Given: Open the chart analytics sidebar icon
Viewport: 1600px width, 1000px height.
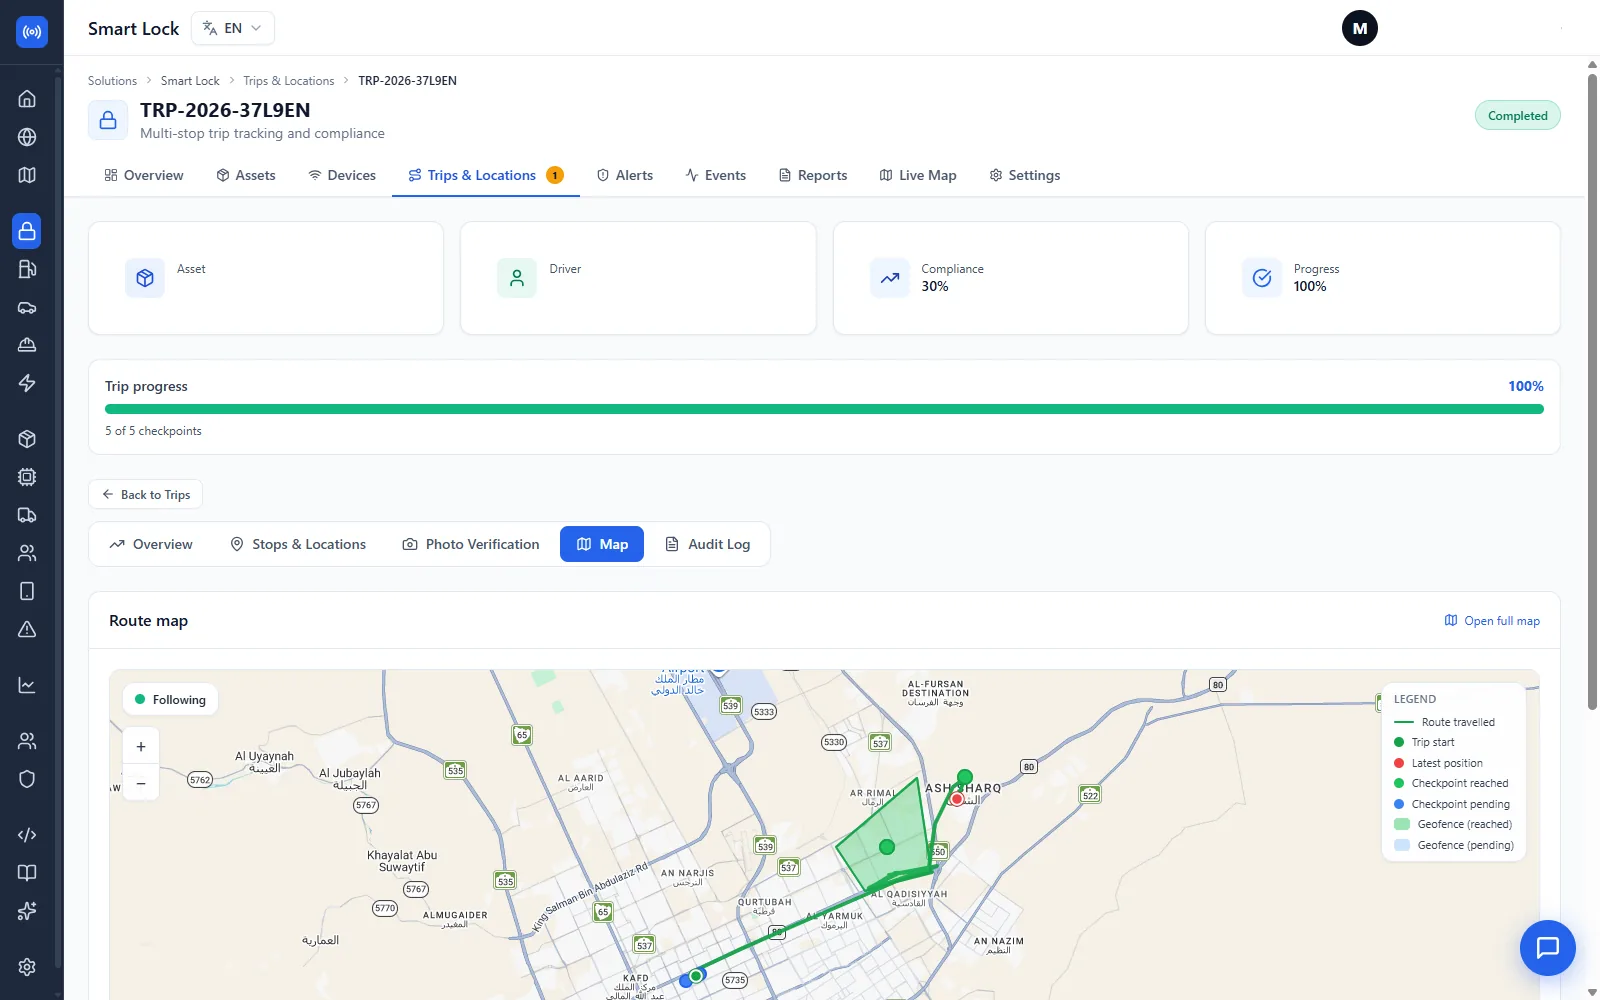Looking at the screenshot, I should point(27,685).
